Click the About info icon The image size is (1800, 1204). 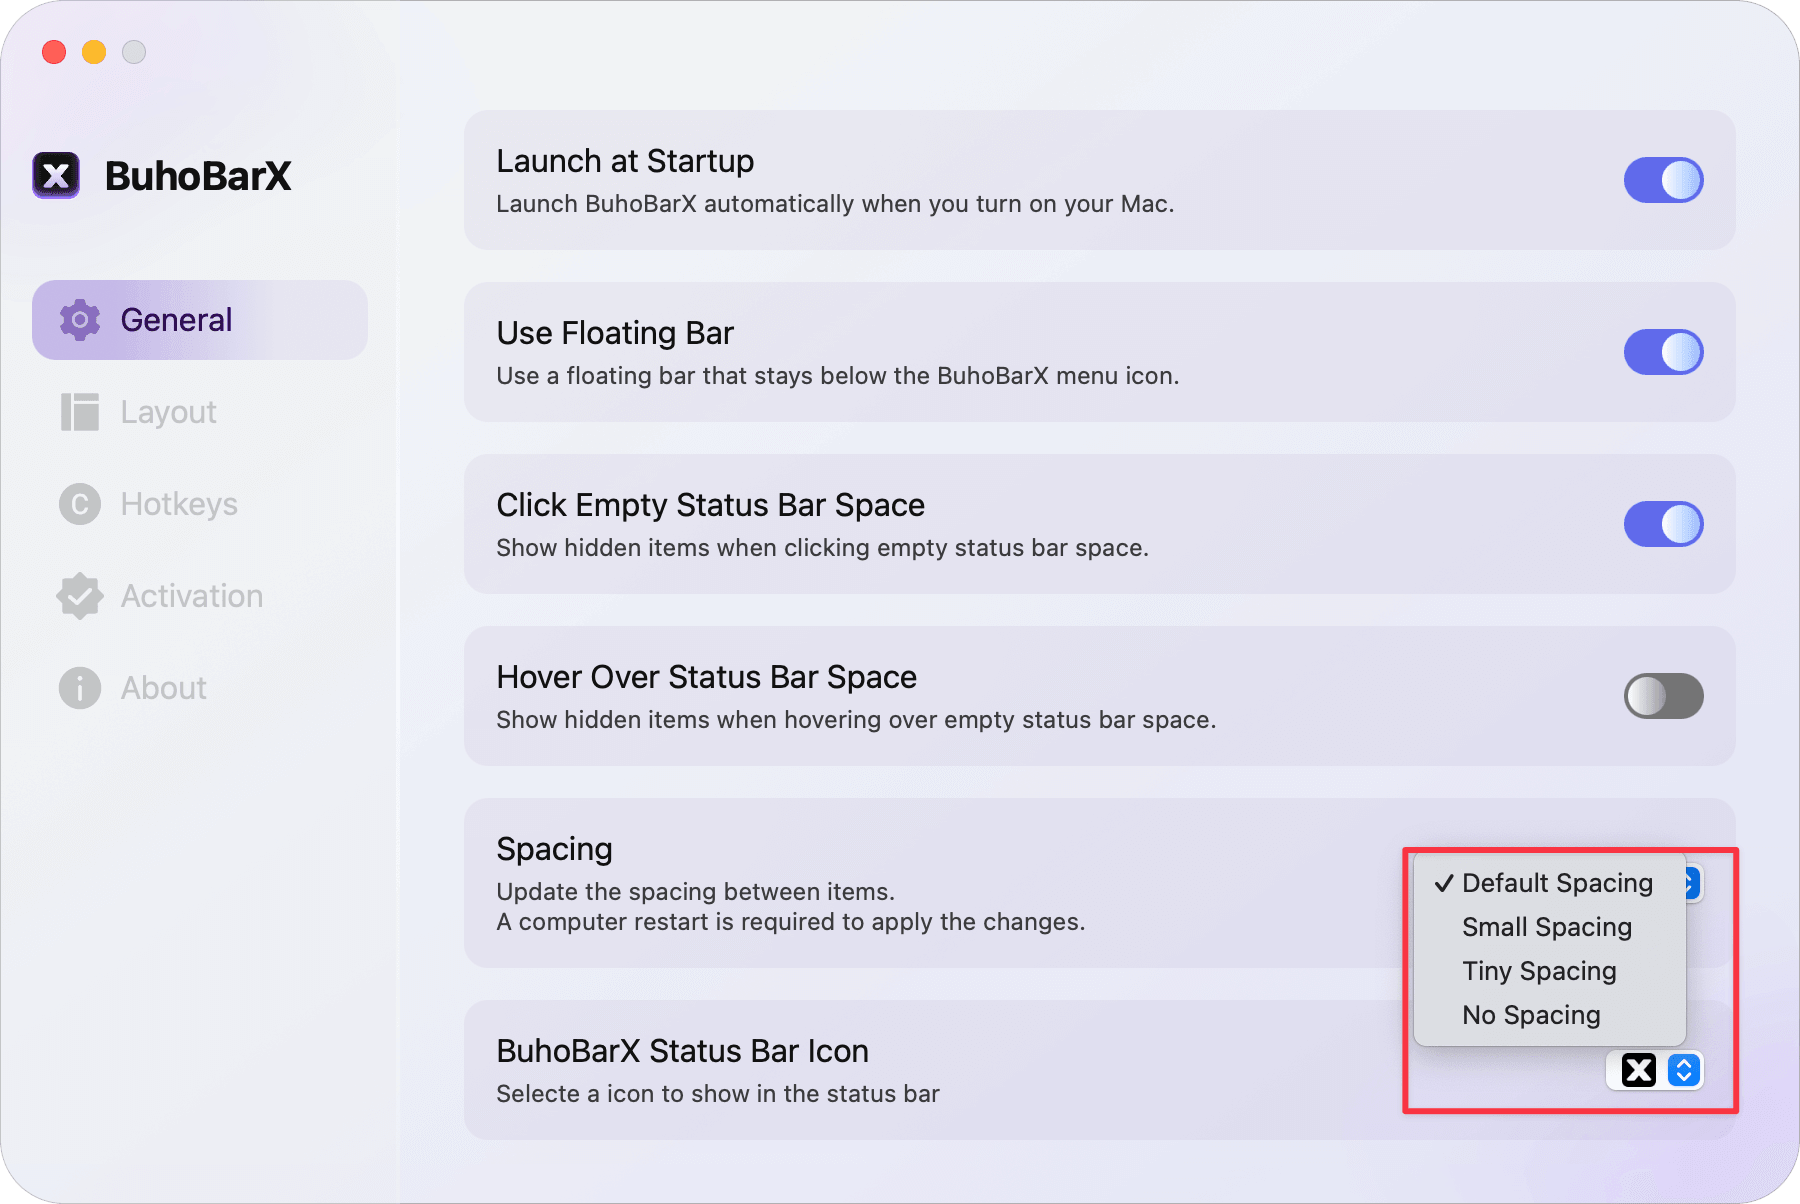[x=79, y=687]
